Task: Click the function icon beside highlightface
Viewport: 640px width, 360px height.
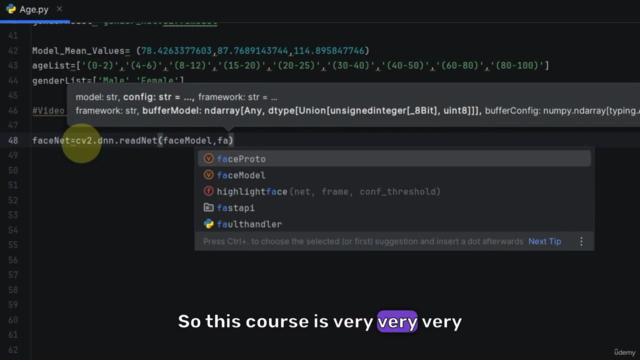Action: tap(209, 191)
